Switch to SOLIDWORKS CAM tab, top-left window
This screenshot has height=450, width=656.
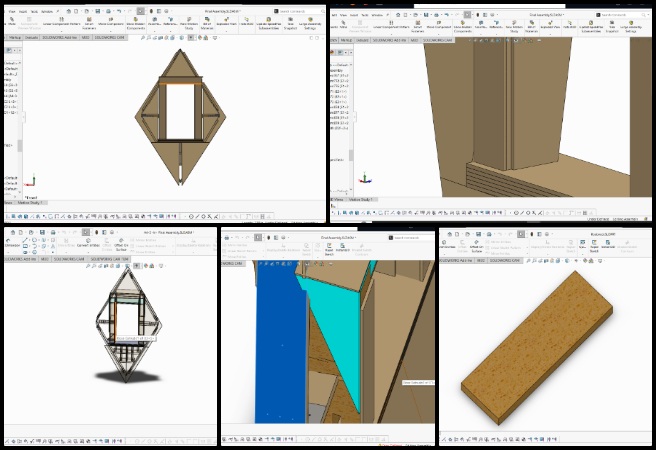(x=106, y=38)
